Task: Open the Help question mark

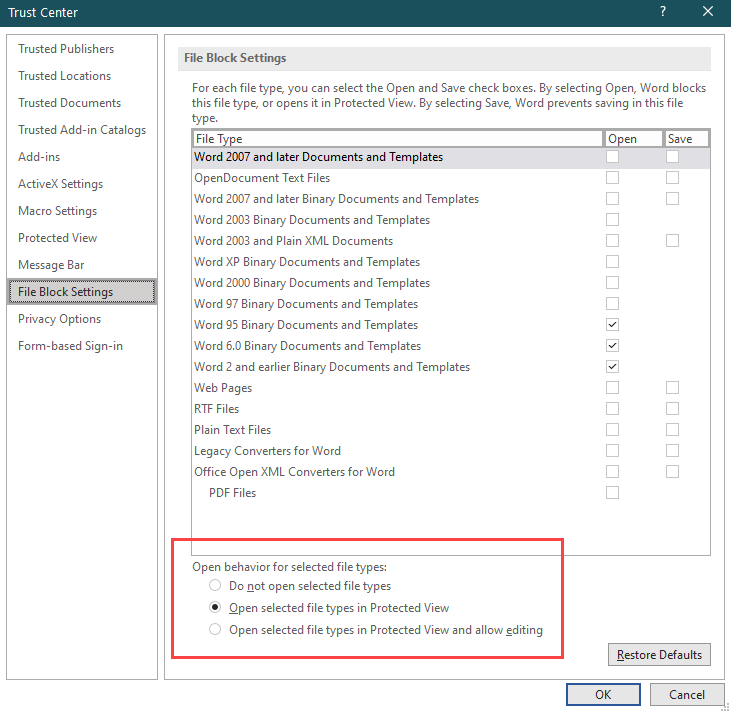Action: click(x=662, y=12)
